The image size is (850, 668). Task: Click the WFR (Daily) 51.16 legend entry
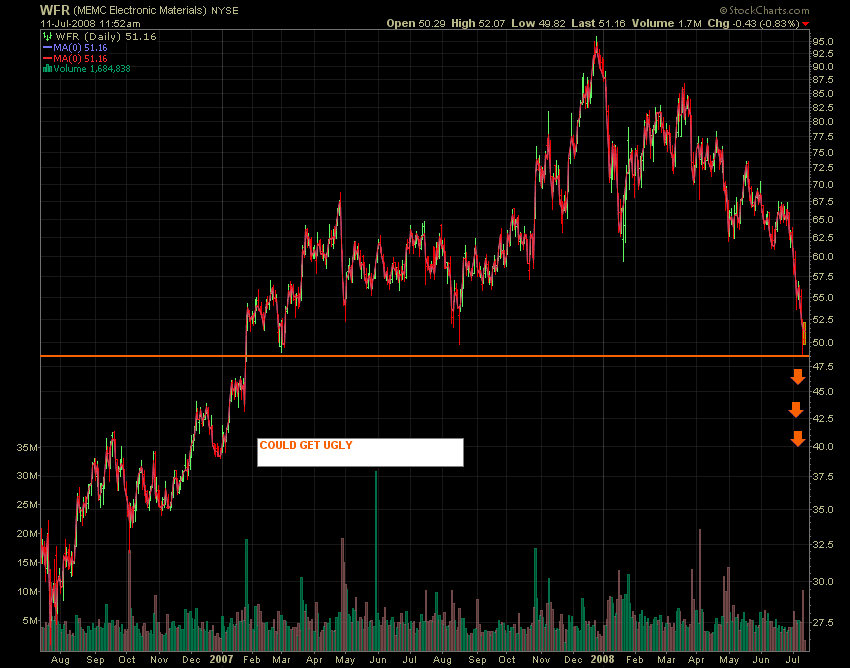point(105,37)
